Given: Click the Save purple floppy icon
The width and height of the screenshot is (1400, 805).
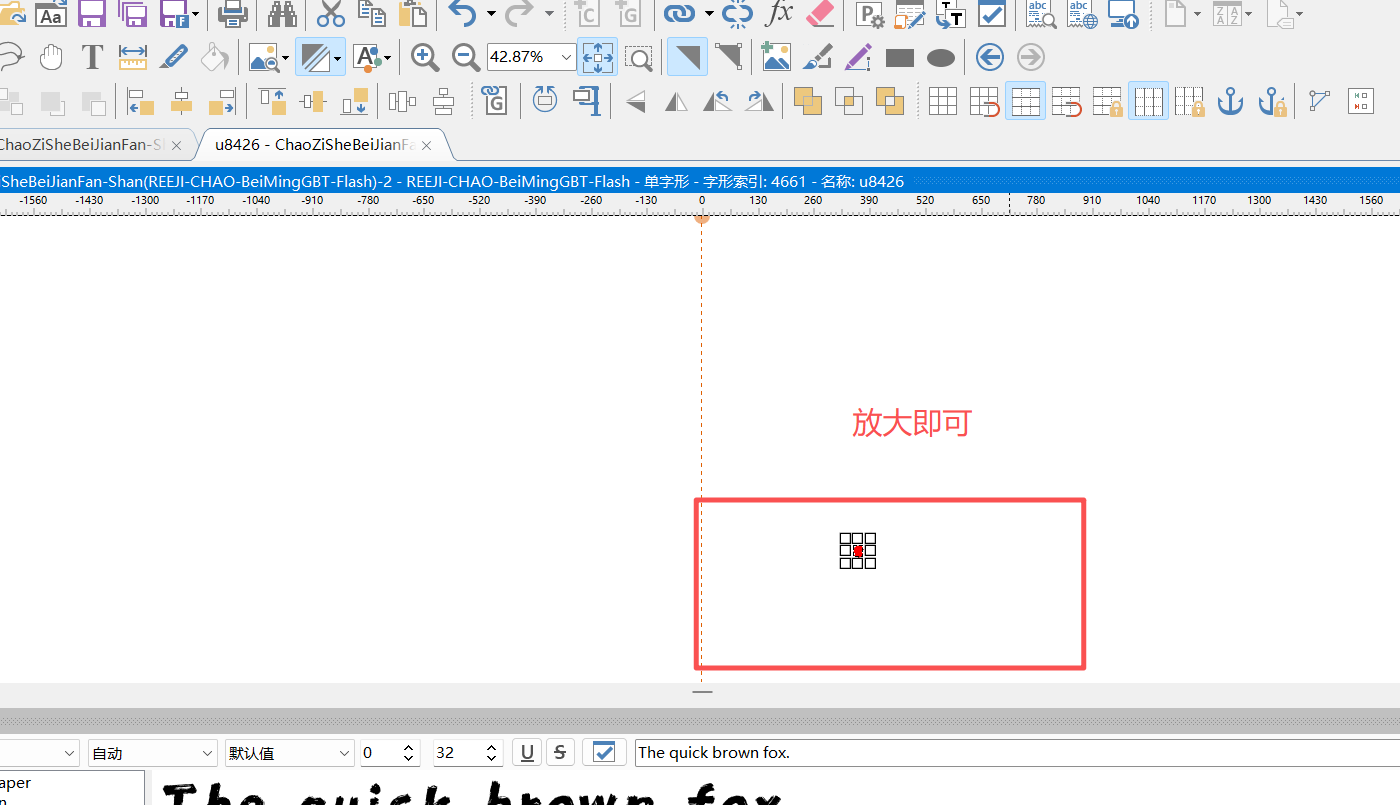Looking at the screenshot, I should coord(92,14).
